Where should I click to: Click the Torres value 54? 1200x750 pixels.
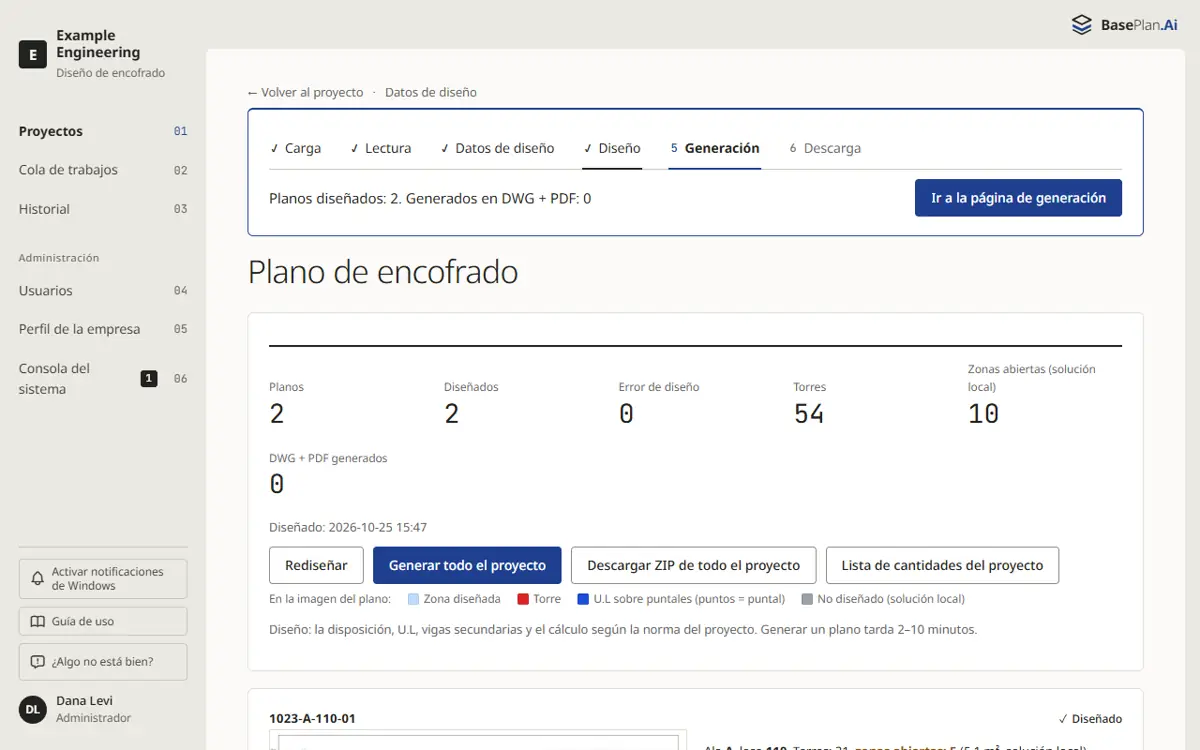[x=809, y=414]
